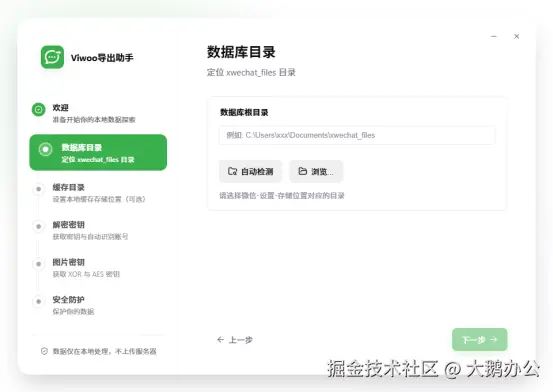
Task: Click the 数据仅在本地处理，不上传服务器 notice text
Action: click(104, 351)
